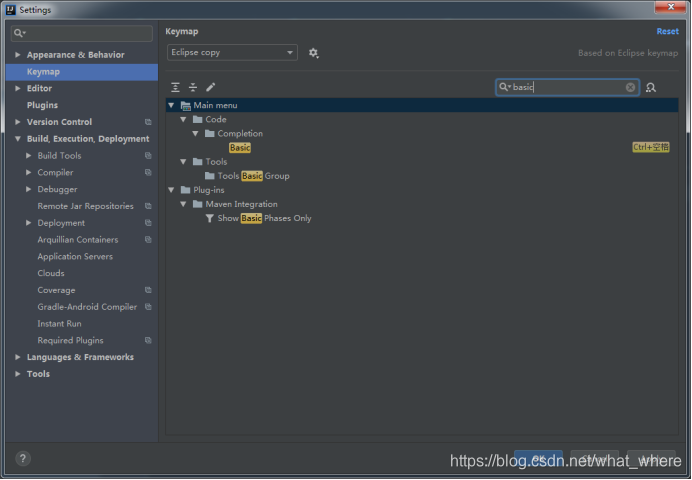Click the Reset link
This screenshot has width=692, height=480.
[667, 31]
